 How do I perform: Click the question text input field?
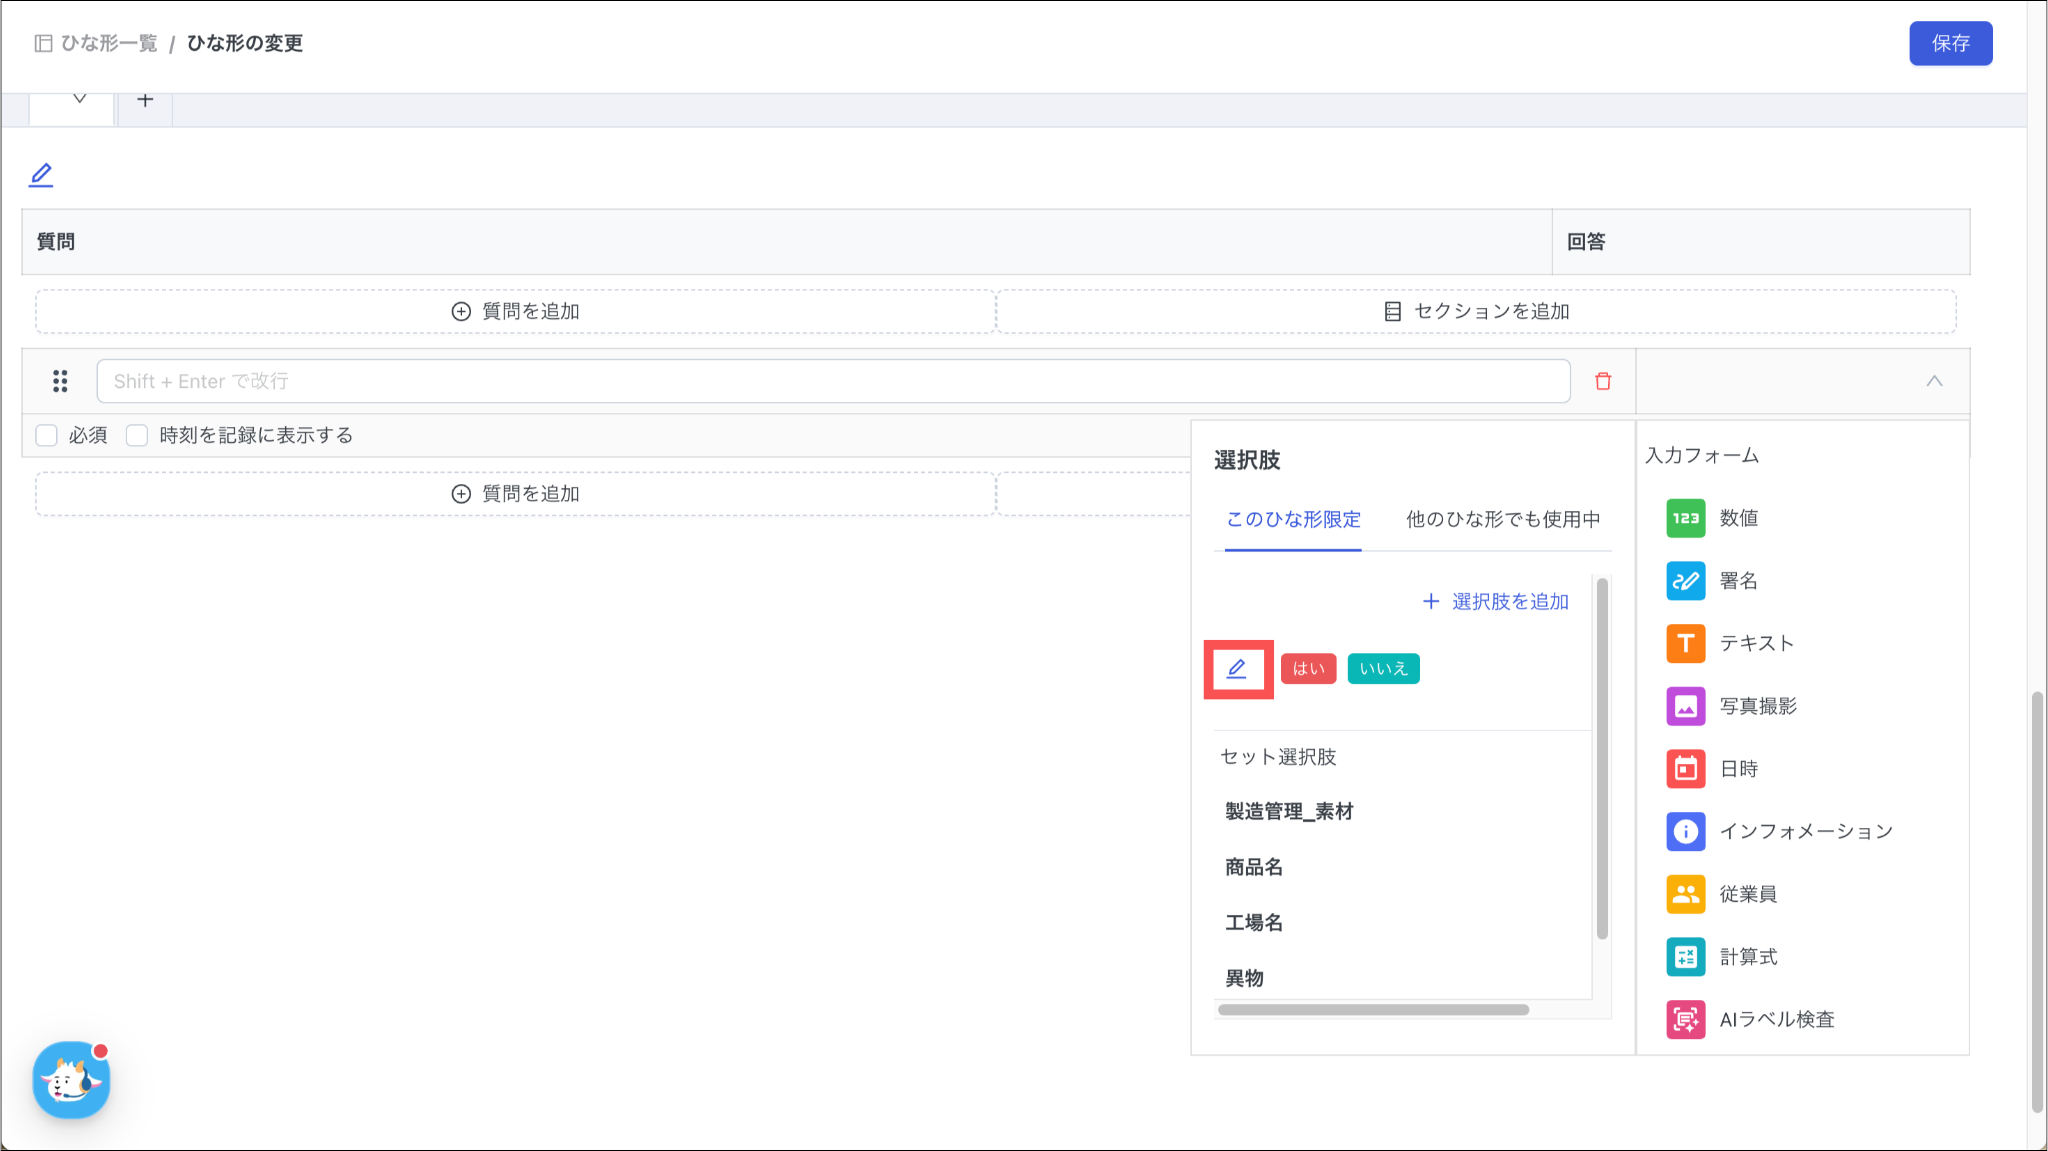pos(832,381)
